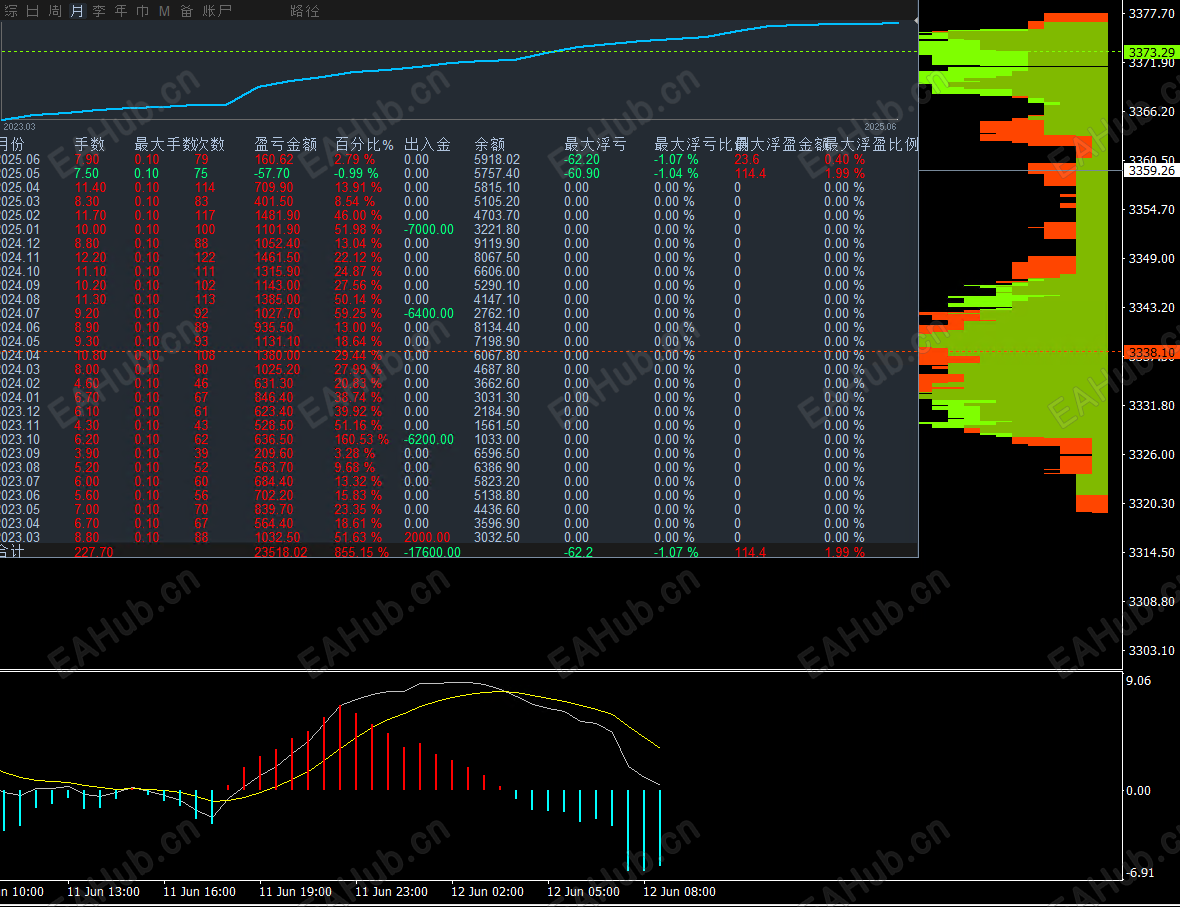Click the 3303.10 price axis label
The width and height of the screenshot is (1180, 907).
pos(1151,650)
